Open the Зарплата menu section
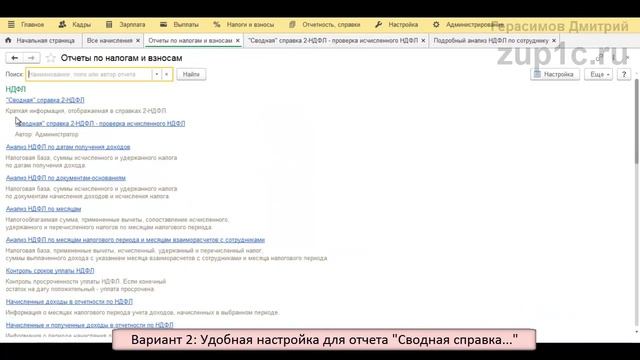The height and width of the screenshot is (360, 640). click(132, 24)
